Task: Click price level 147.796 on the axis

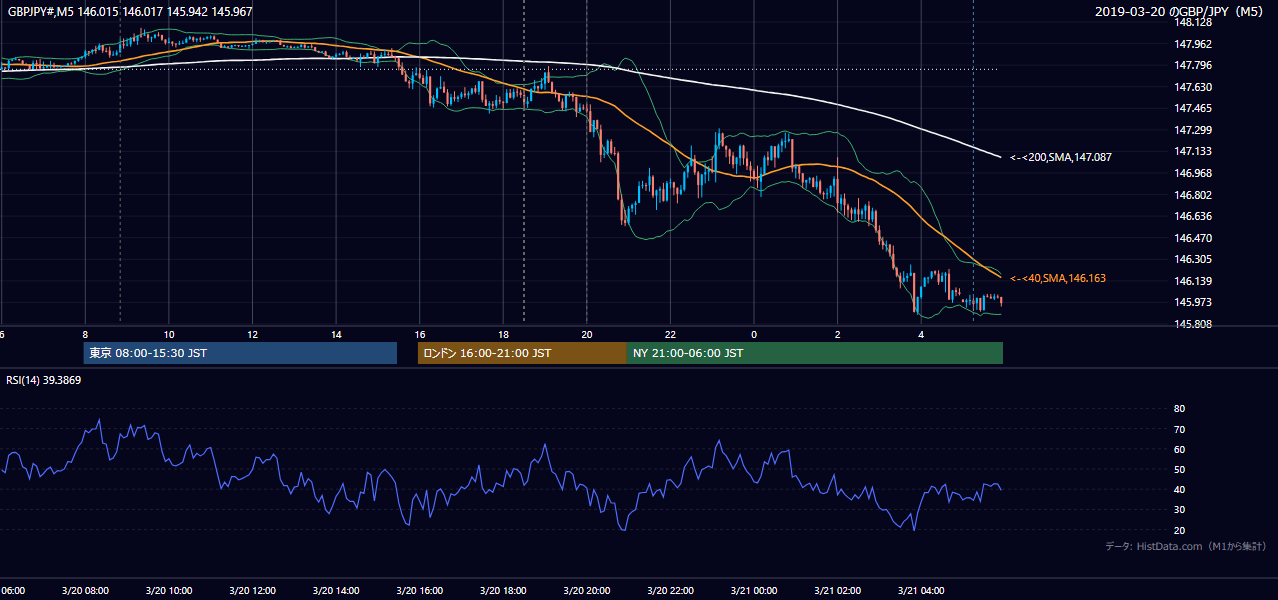Action: (x=1193, y=66)
